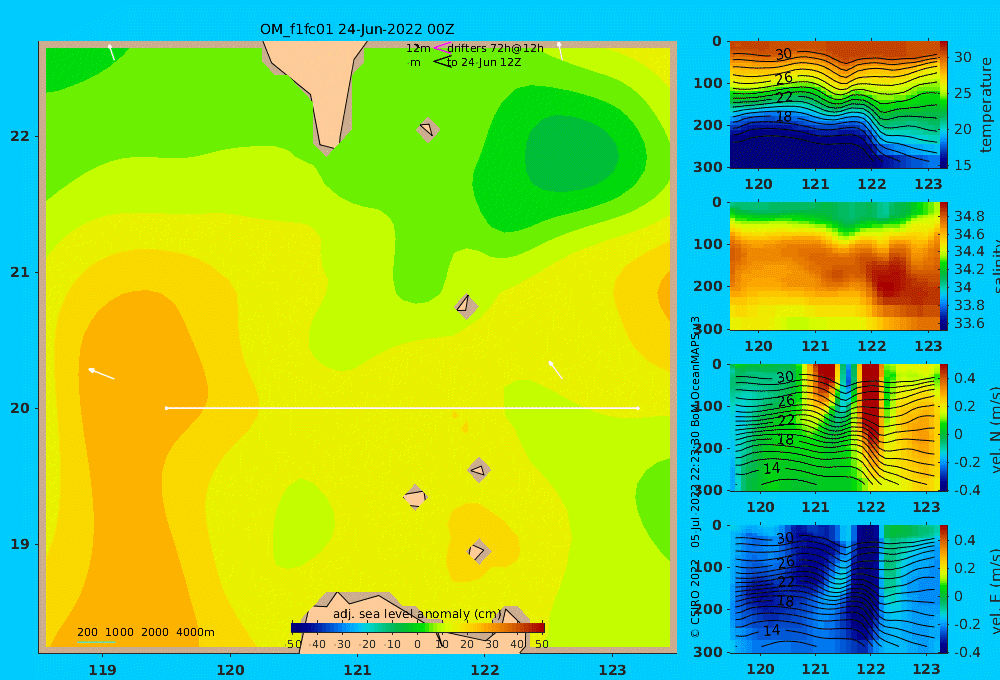Click the Taiwan southern tip landmass
The image size is (1000, 680).
click(325, 89)
